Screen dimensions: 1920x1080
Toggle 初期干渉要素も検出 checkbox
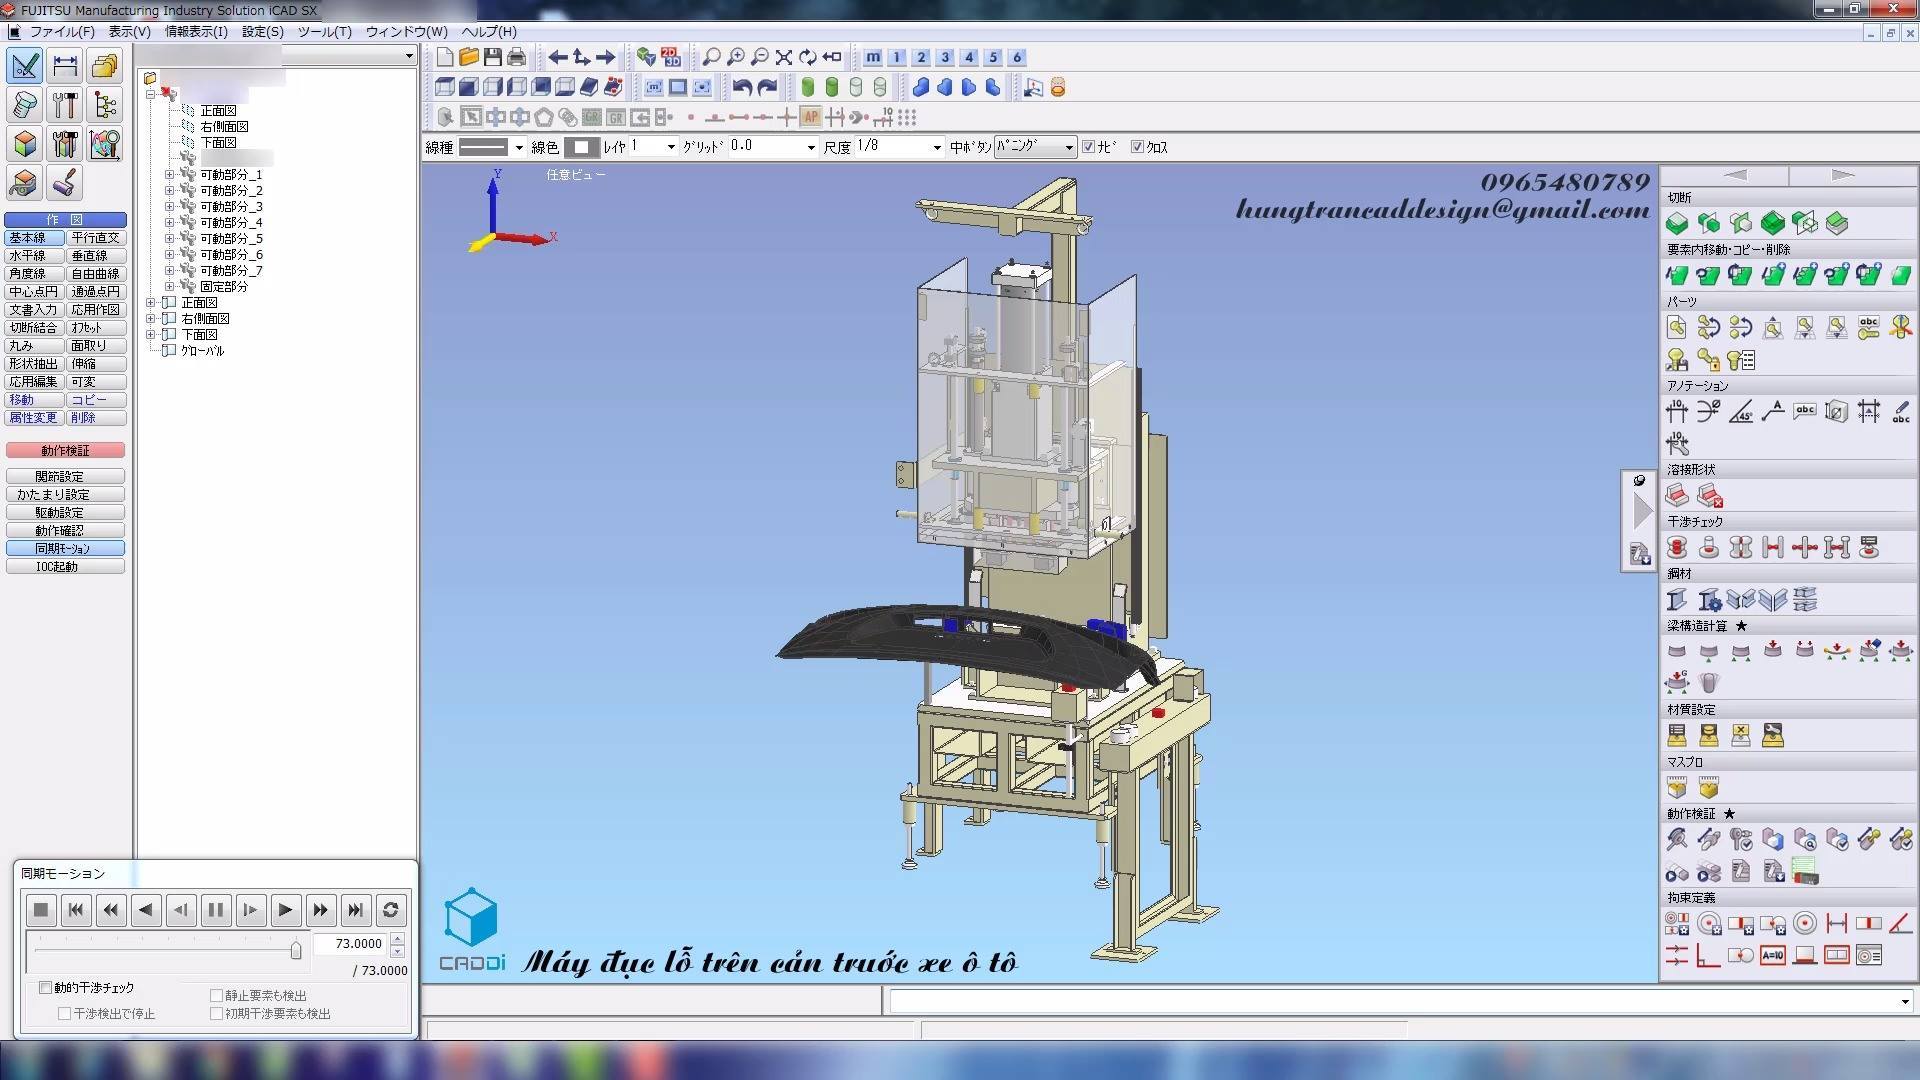[x=216, y=1014]
